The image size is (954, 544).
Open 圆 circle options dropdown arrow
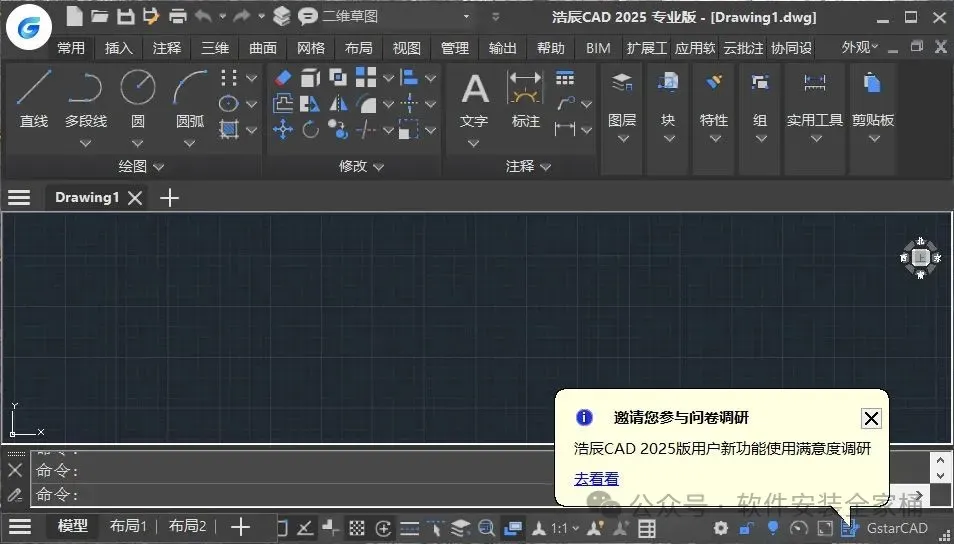138,144
